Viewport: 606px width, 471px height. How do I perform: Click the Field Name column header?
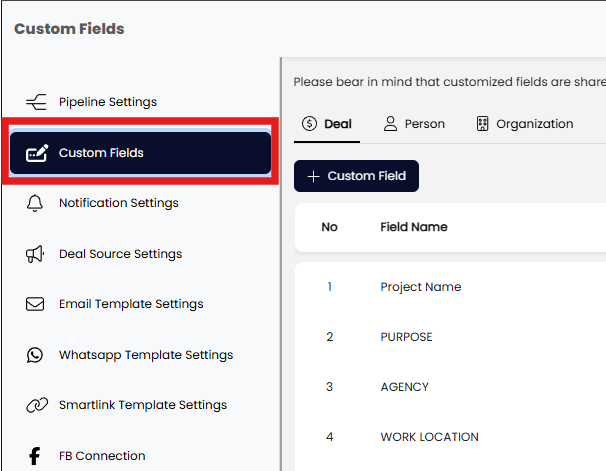point(413,227)
